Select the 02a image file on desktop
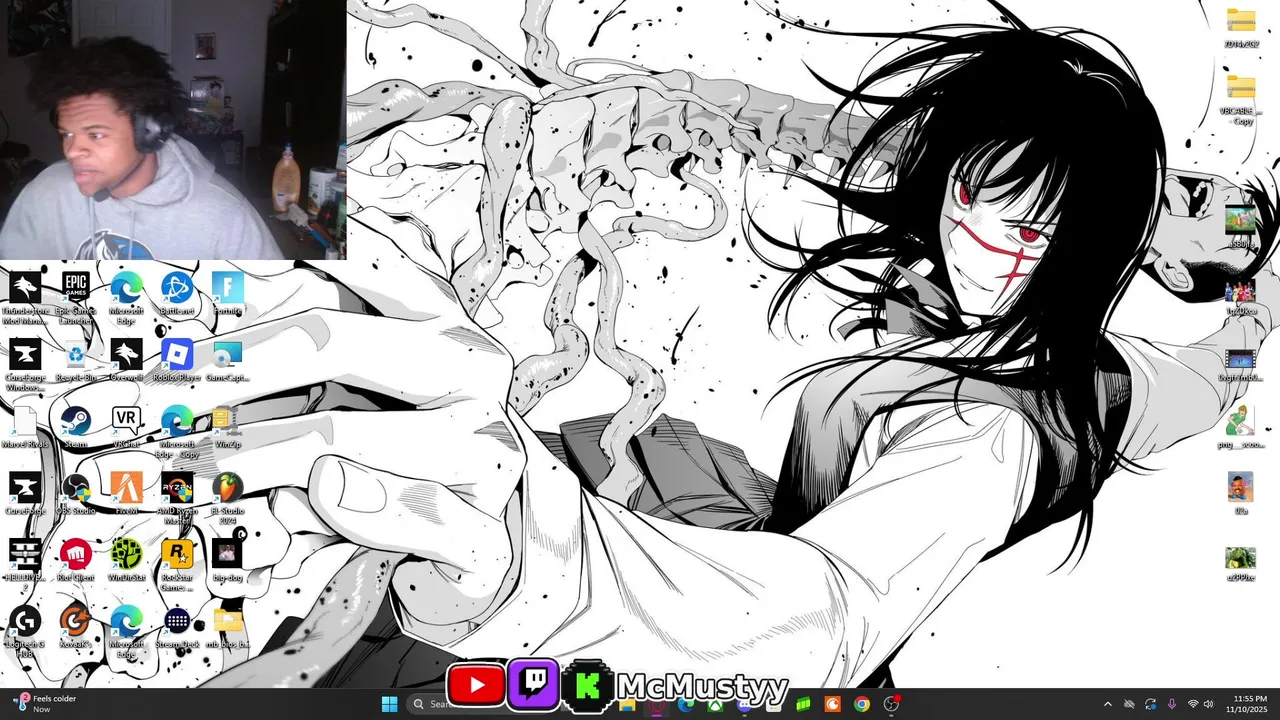Screen dimensions: 1280x720 coord(1241,494)
